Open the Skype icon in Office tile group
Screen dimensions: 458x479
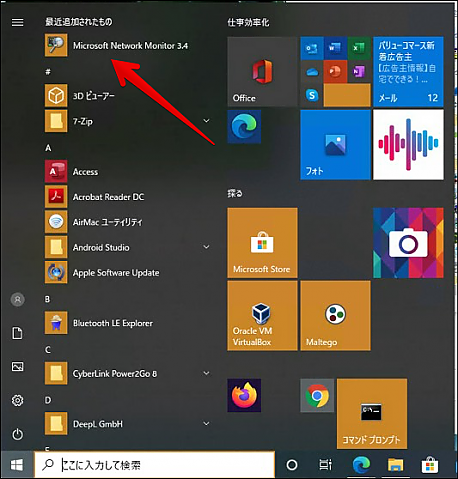tap(312, 95)
